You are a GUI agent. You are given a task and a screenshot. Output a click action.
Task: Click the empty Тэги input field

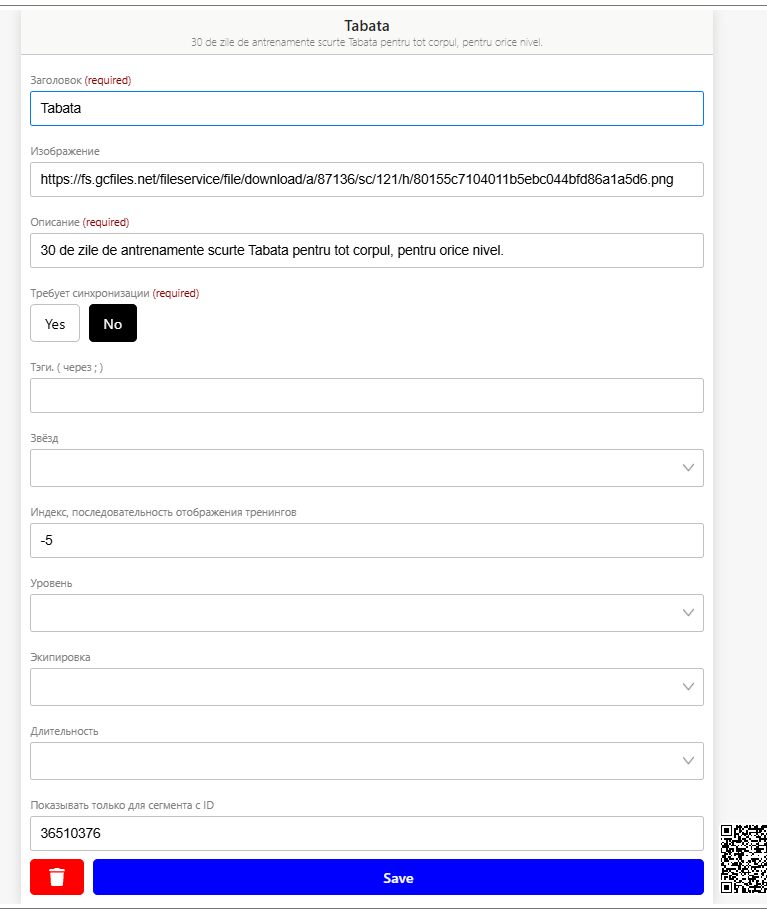[x=367, y=396]
